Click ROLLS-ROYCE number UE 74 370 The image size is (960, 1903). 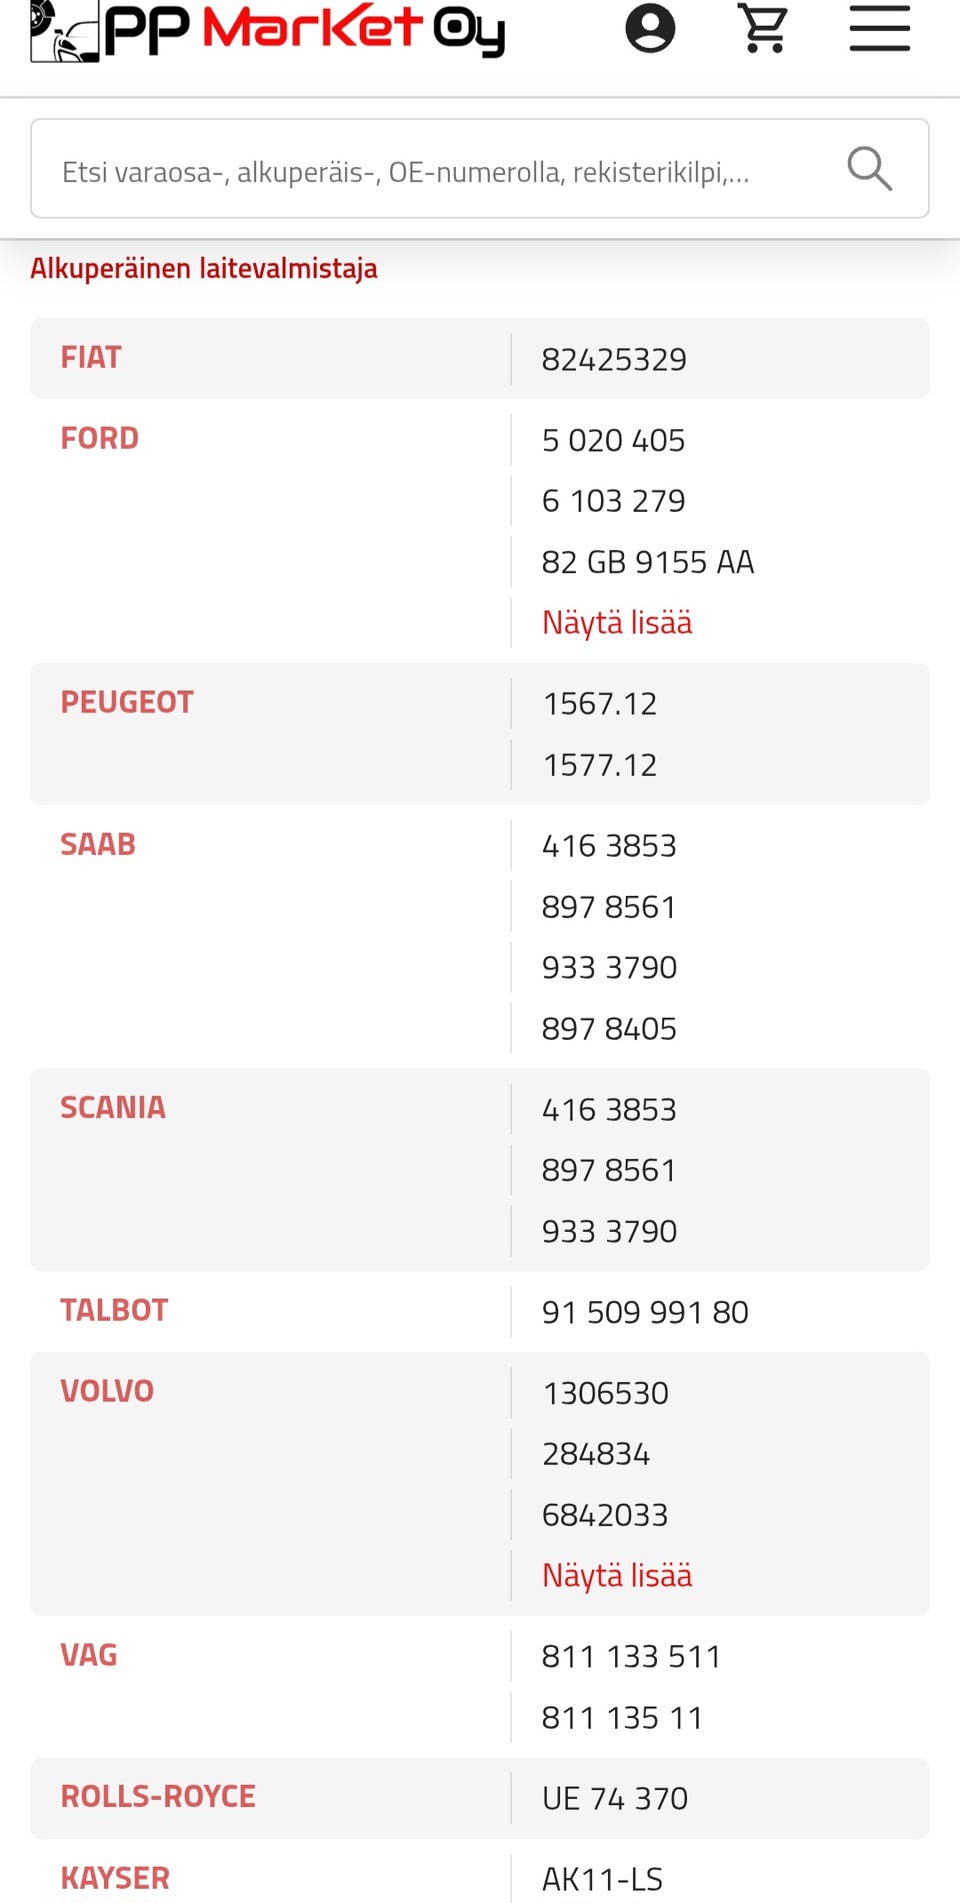pos(615,1799)
